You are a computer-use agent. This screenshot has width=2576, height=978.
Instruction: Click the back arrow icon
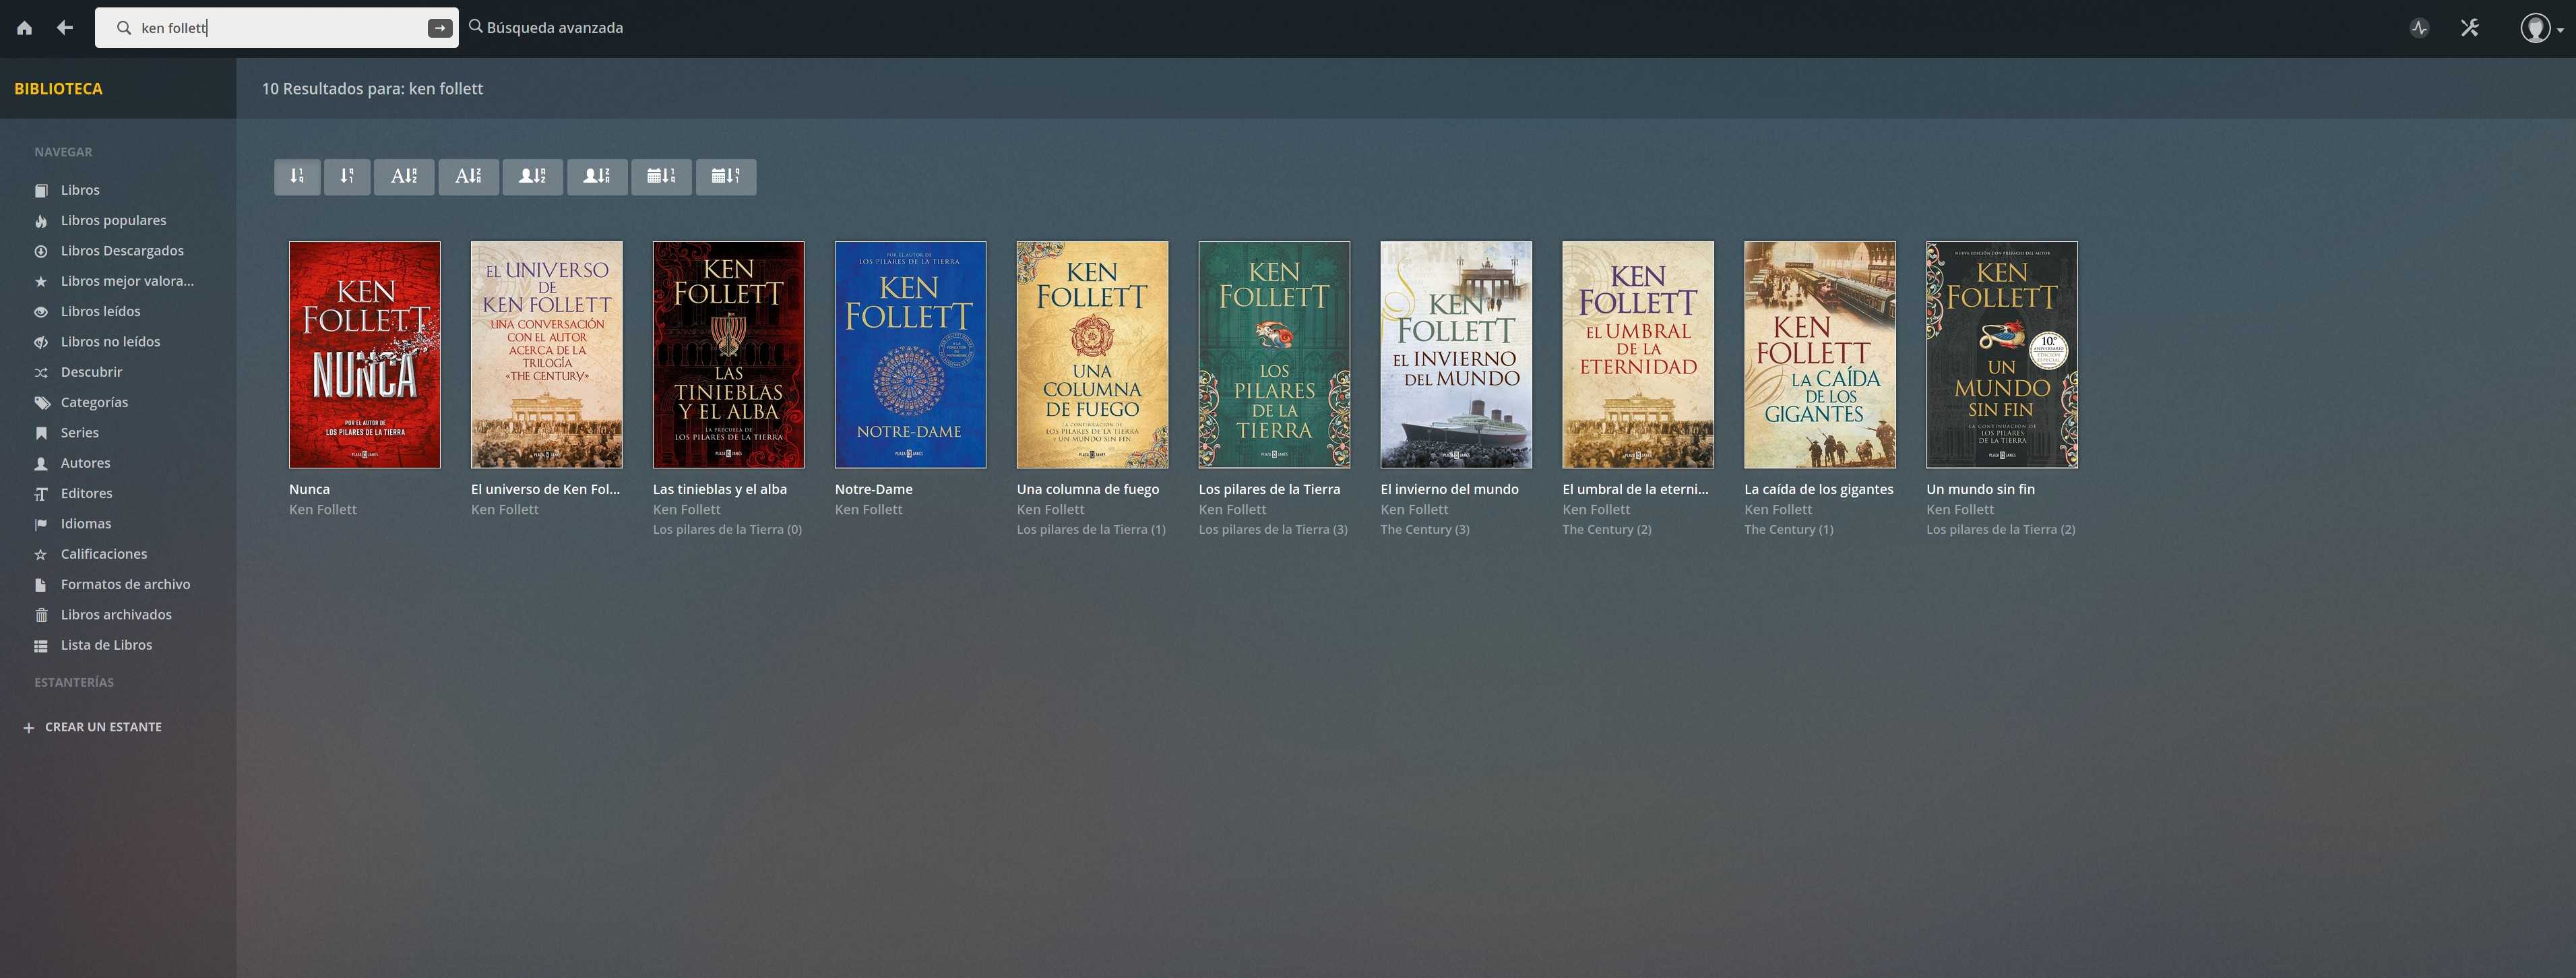65,28
